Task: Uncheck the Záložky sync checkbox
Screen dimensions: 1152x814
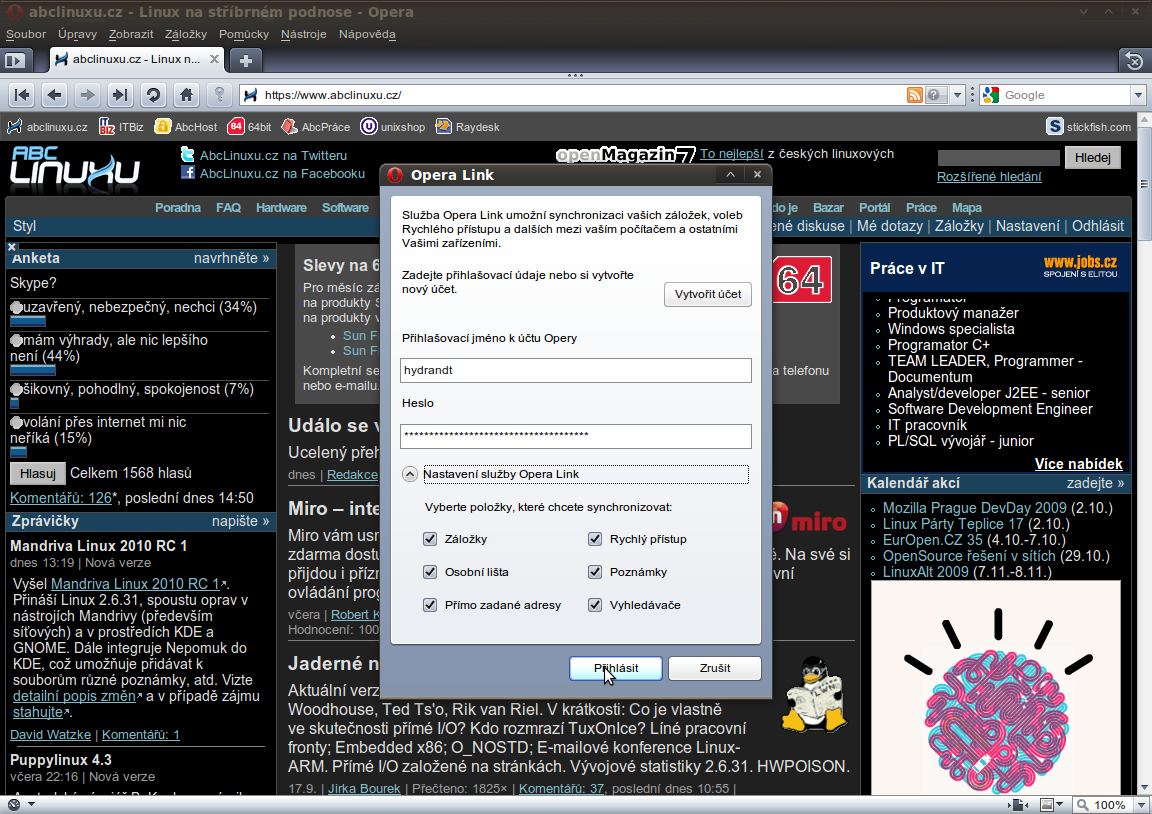Action: pos(430,539)
